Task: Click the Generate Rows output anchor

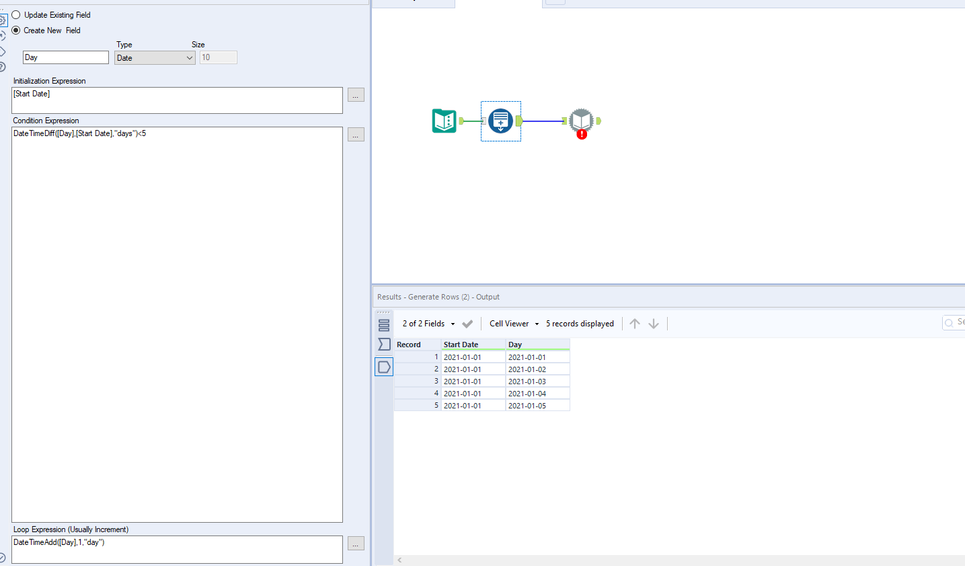Action: pos(519,121)
